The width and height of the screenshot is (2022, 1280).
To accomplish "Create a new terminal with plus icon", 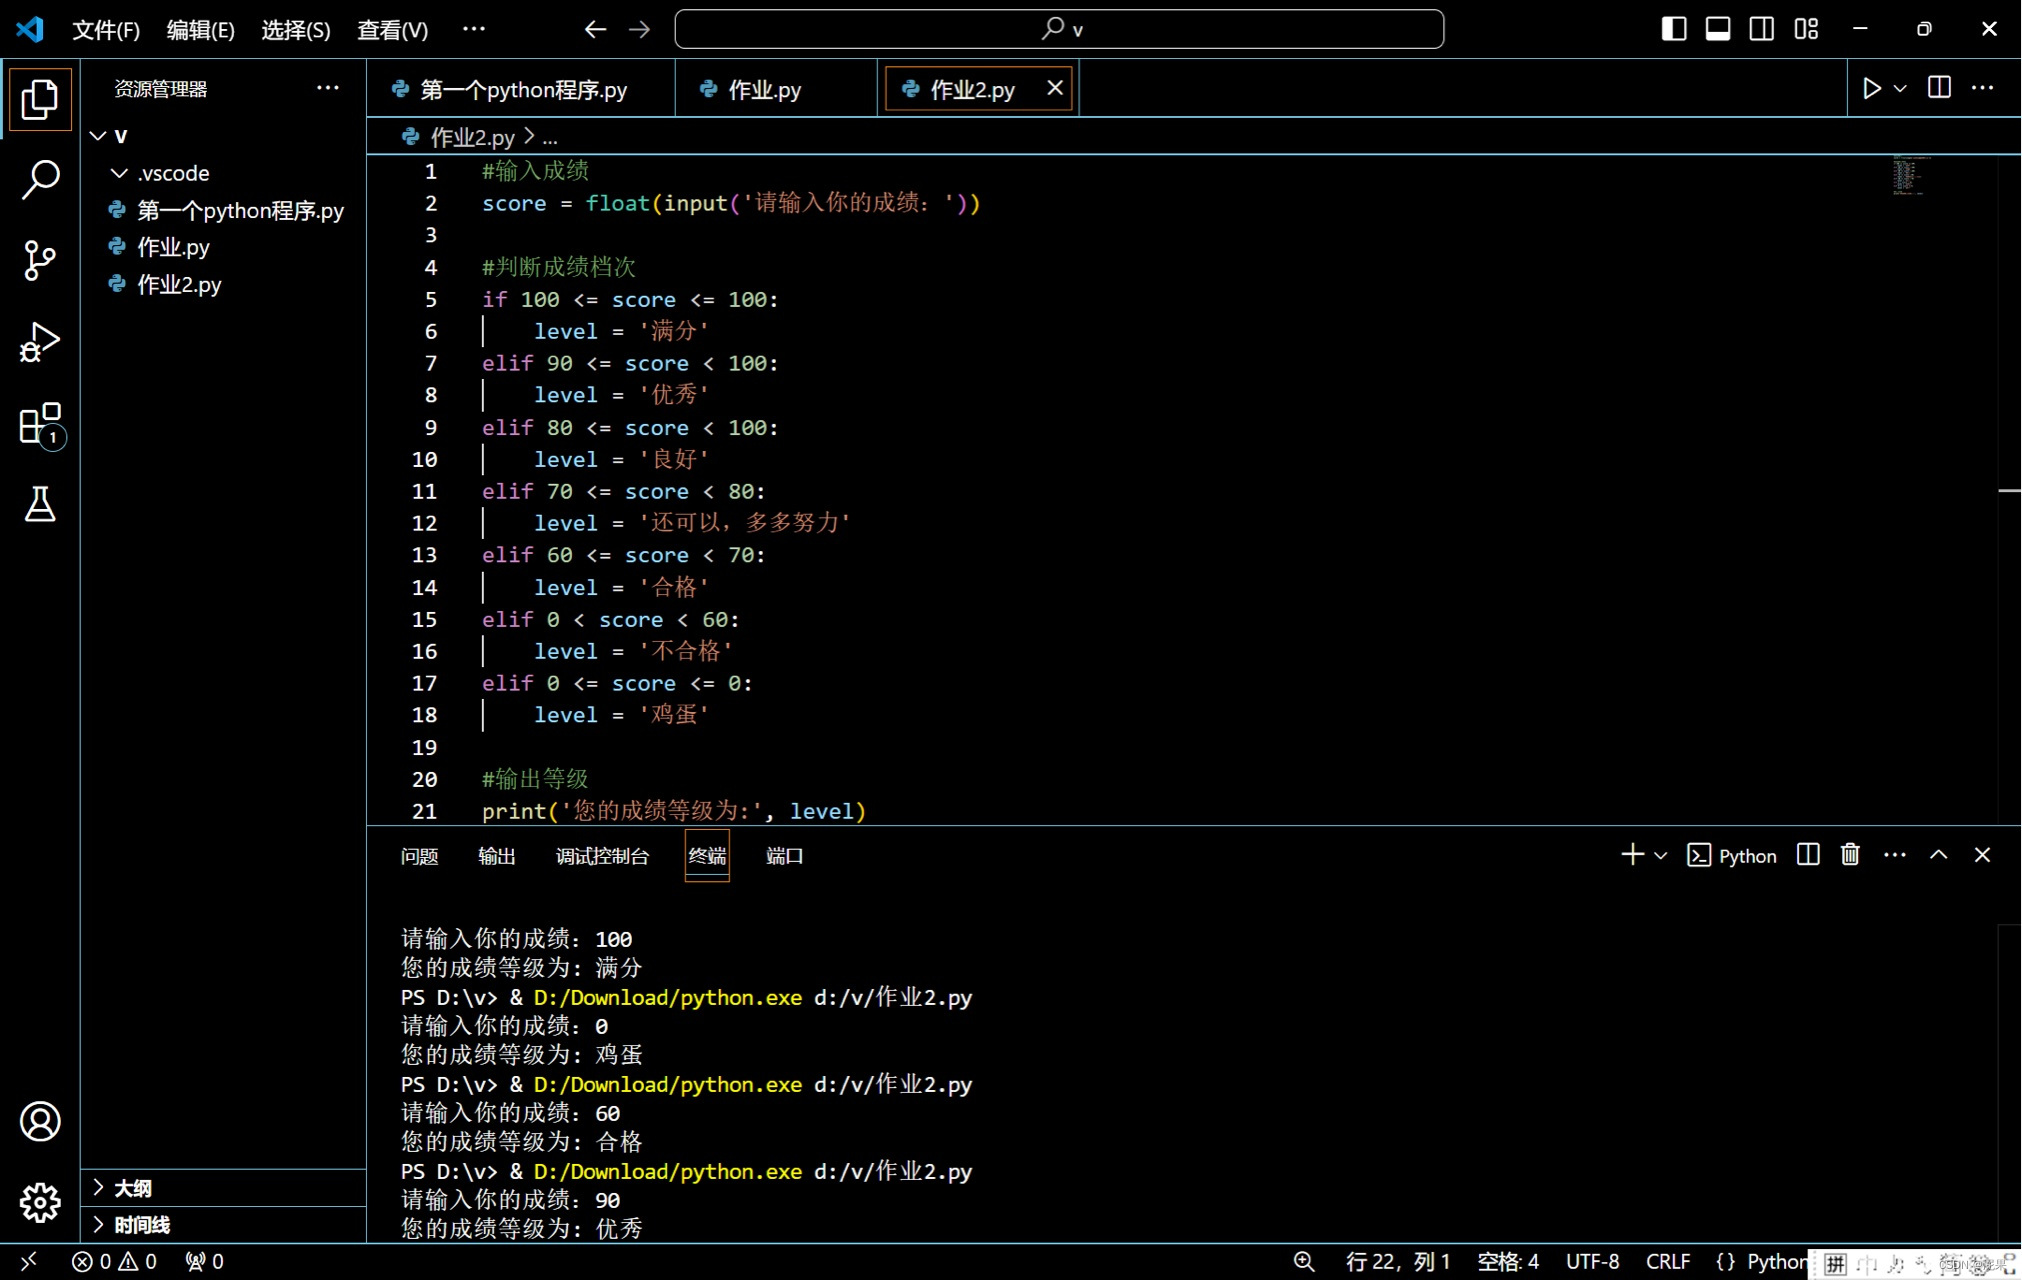I will click(1632, 855).
